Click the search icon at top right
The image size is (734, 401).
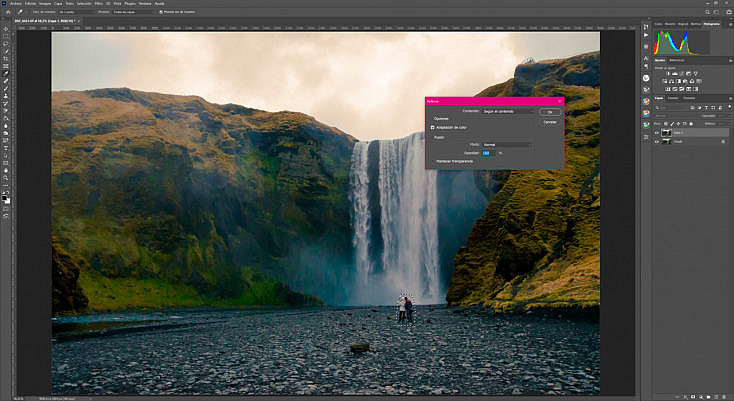(708, 12)
